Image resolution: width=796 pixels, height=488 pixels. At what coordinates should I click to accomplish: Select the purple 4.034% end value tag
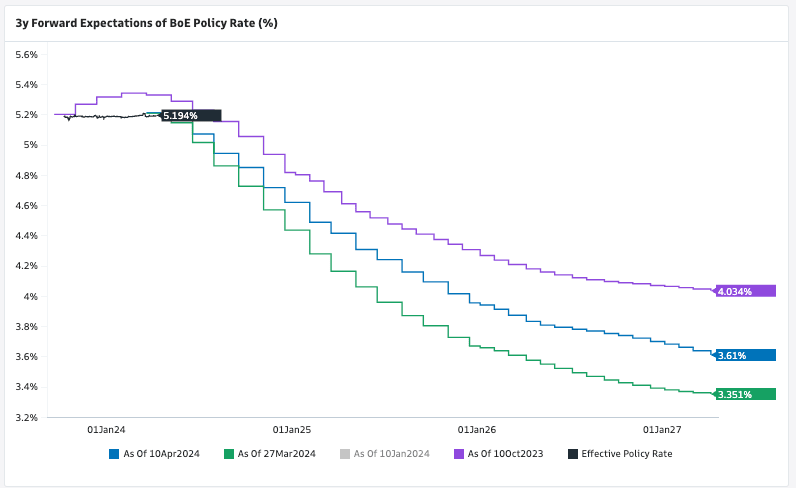[x=746, y=291]
